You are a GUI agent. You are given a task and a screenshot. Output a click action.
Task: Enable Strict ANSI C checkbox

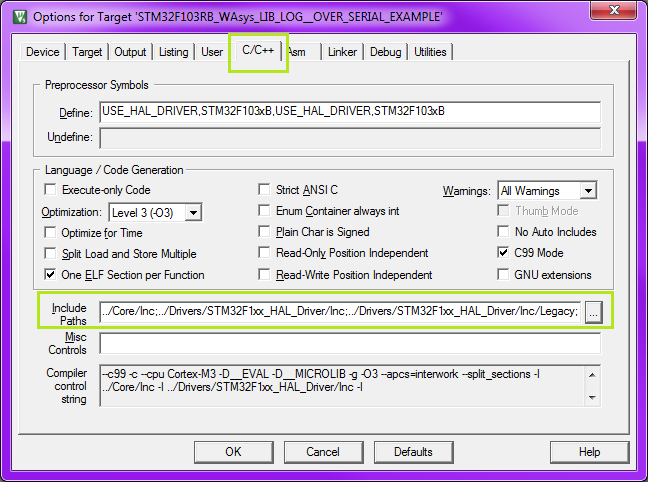point(264,190)
